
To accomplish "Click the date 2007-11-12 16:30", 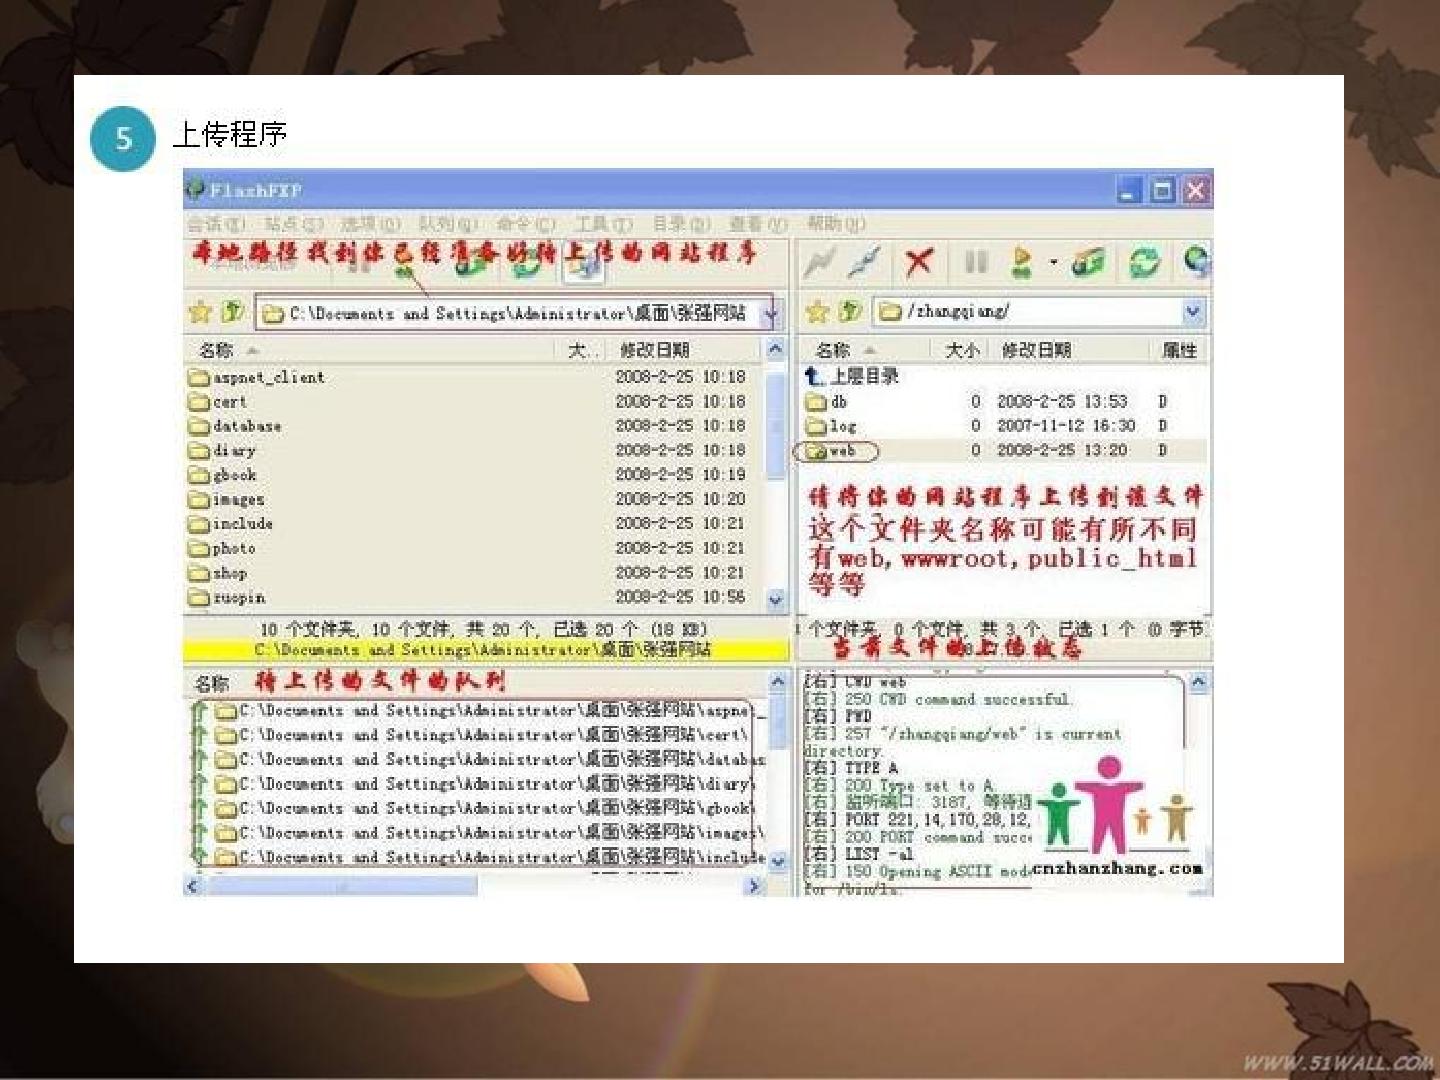I will pos(1066,426).
